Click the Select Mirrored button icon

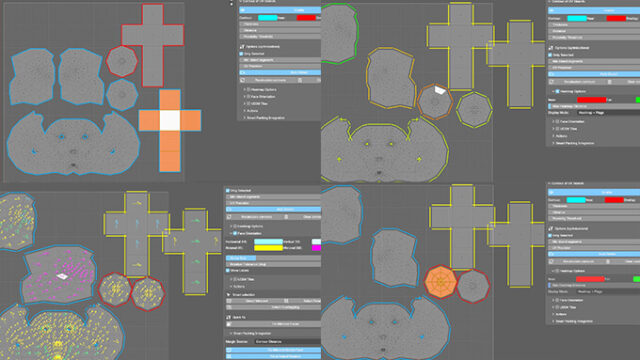pos(229,301)
